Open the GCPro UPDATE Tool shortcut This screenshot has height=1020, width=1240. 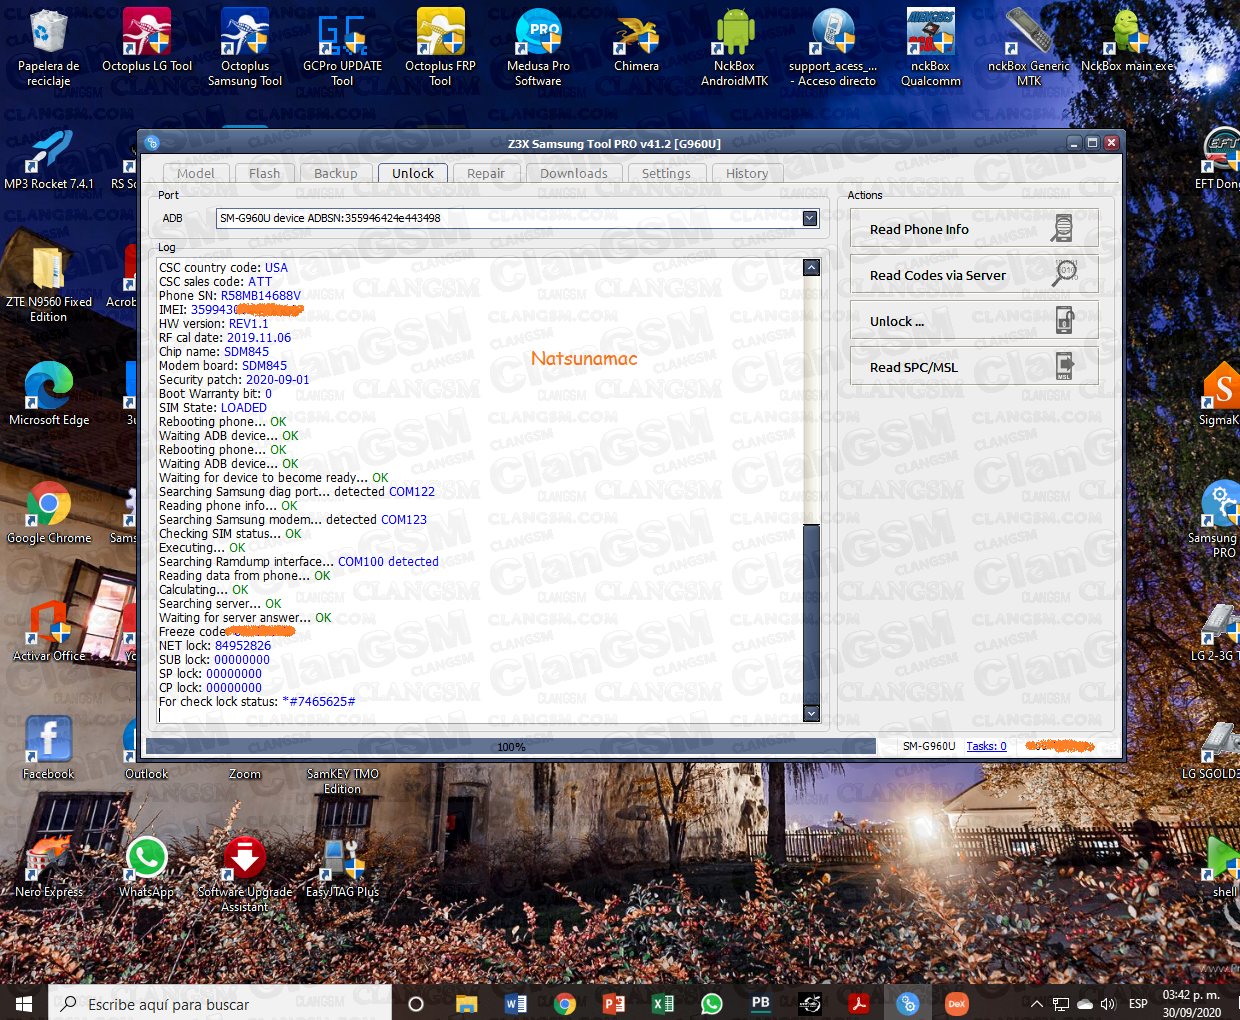342,47
